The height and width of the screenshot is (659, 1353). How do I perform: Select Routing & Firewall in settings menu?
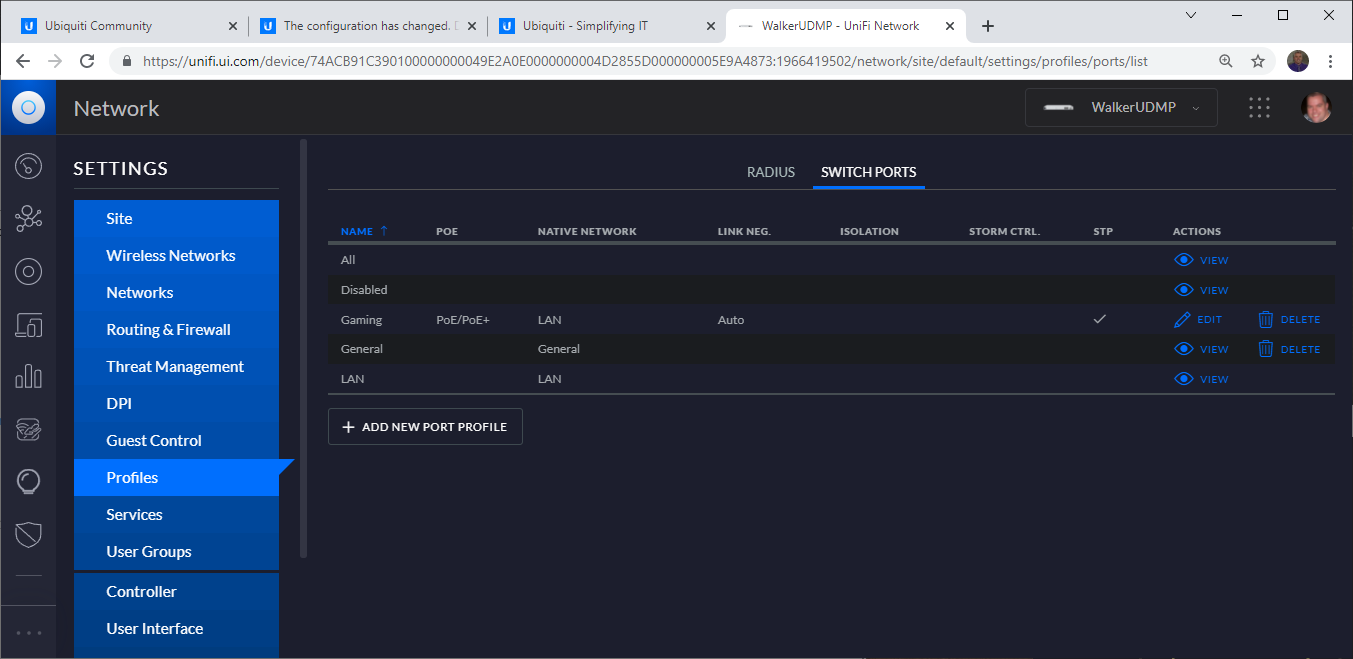pos(168,330)
